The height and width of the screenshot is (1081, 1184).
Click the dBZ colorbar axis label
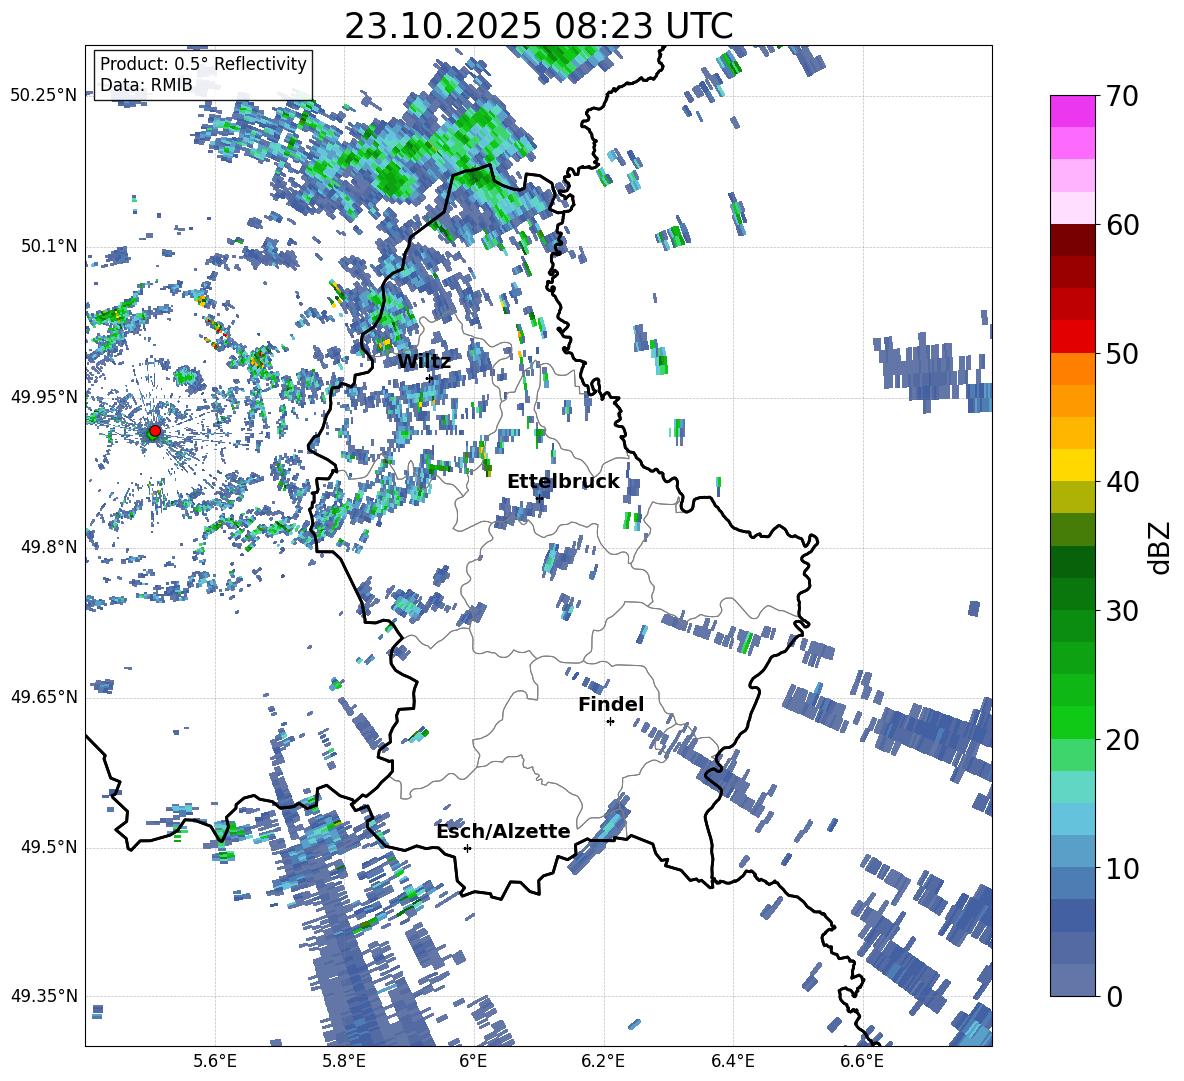(x=1160, y=547)
